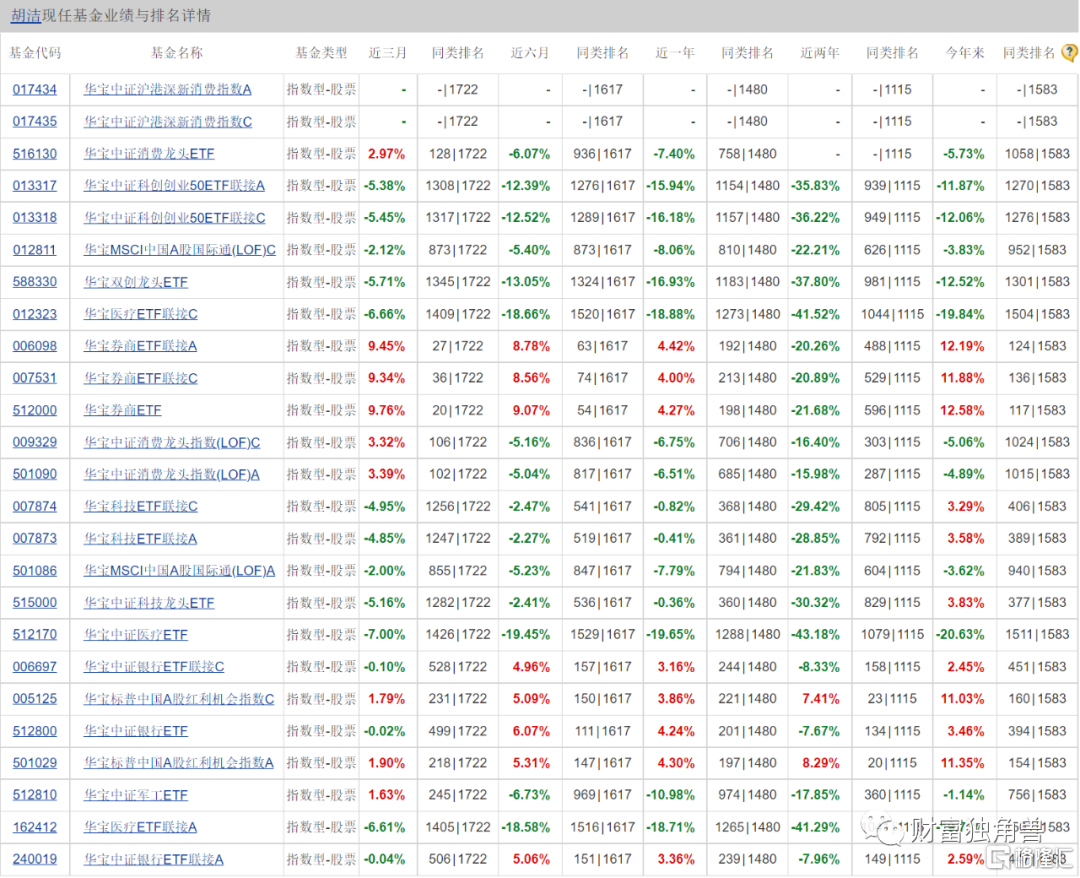Image resolution: width=1080 pixels, height=878 pixels.
Task: Follow fund code link 501090
Action: tap(34, 474)
